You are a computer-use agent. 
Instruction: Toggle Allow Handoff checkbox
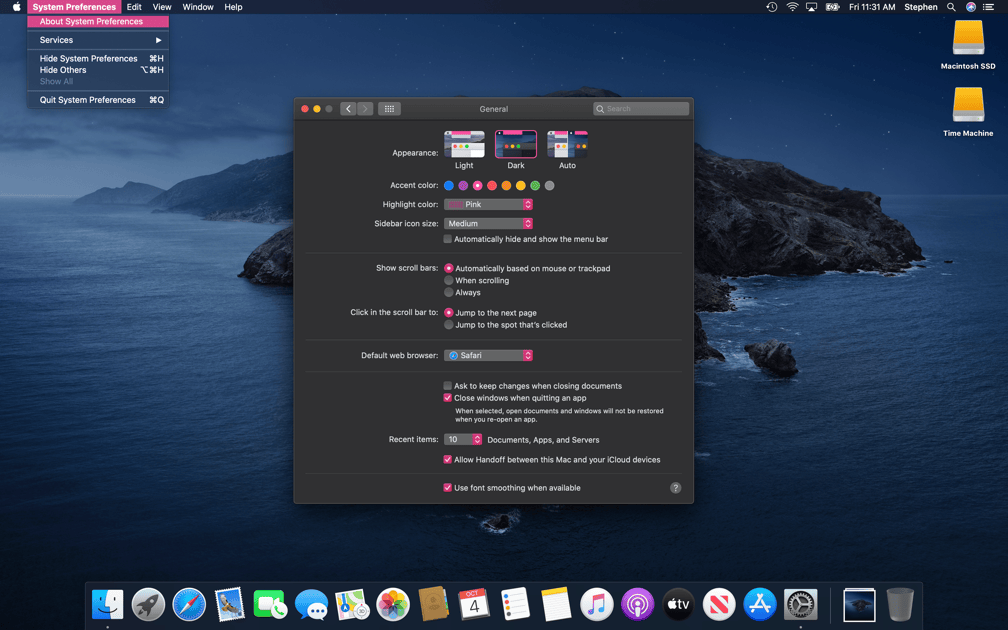coord(447,460)
